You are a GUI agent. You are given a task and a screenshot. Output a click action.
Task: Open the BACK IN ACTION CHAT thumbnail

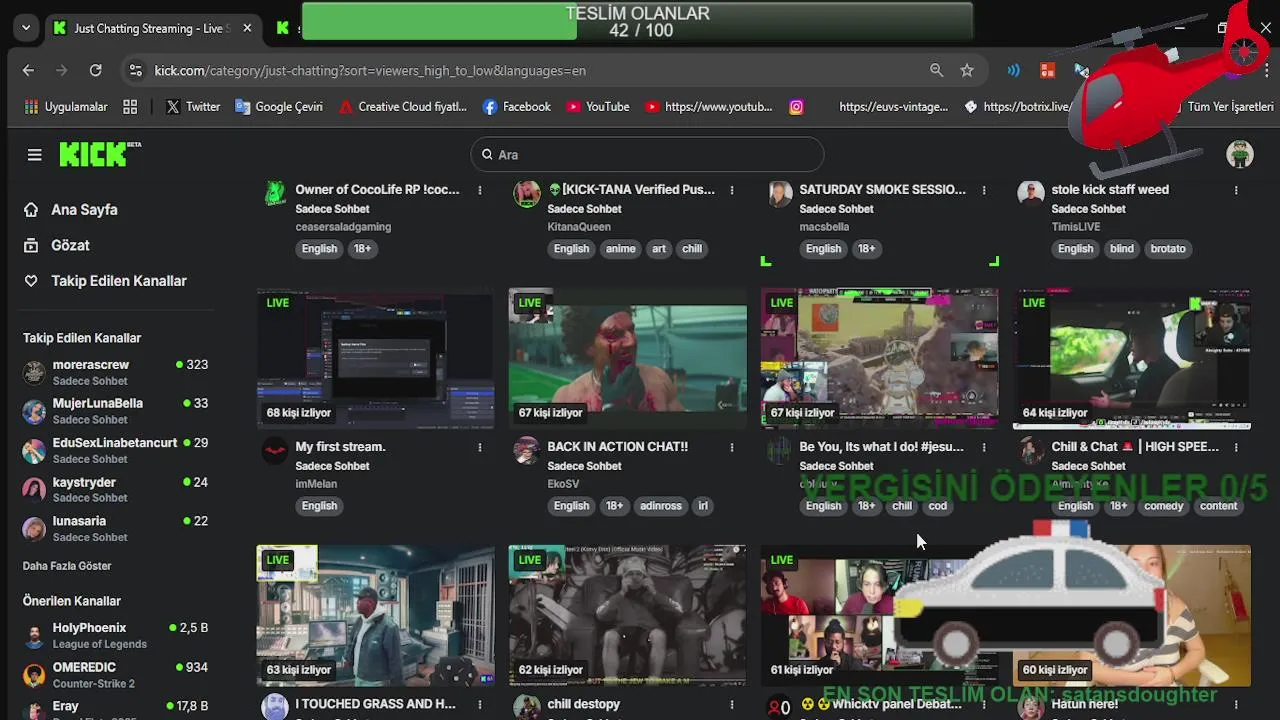coord(627,358)
